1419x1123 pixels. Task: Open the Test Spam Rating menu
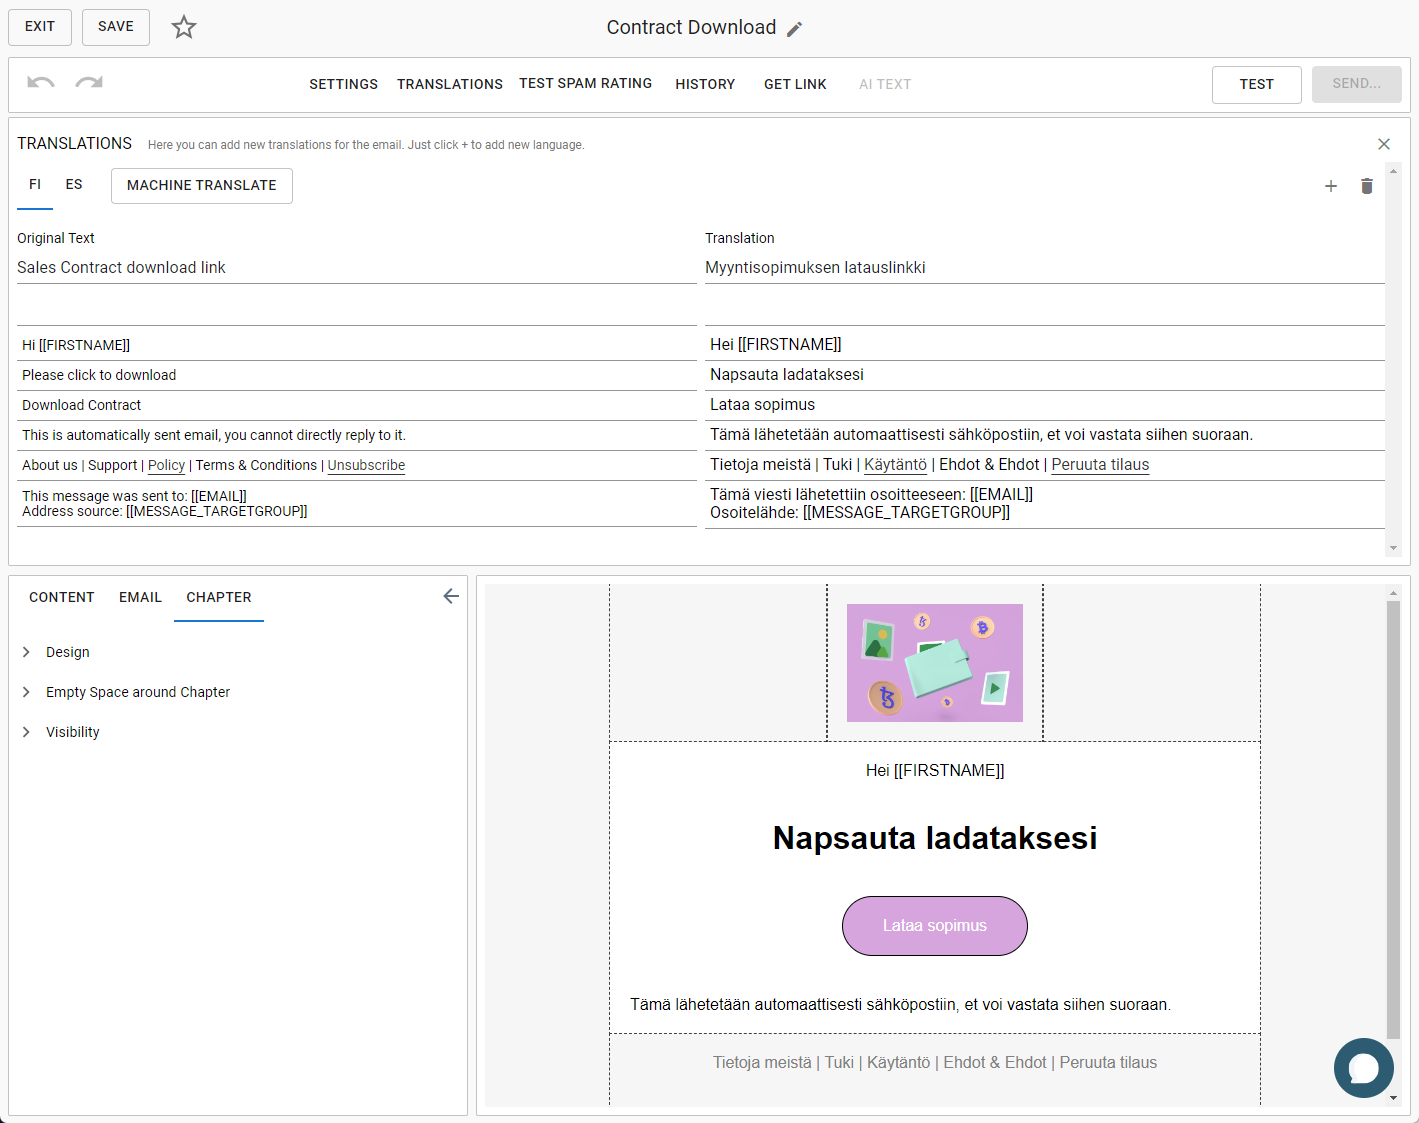585,84
